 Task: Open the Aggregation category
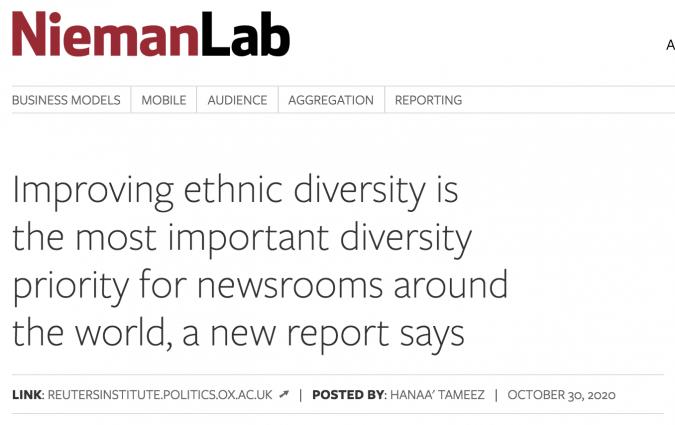point(331,100)
